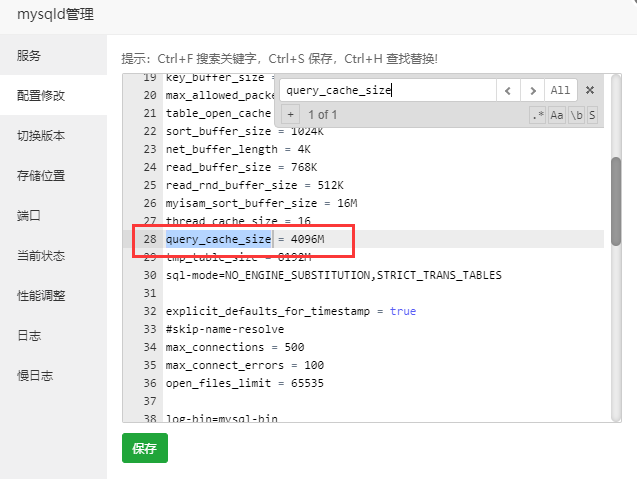Click the editor vertical scrollbar thumb
Viewport: 637px width, 479px height.
point(616,201)
